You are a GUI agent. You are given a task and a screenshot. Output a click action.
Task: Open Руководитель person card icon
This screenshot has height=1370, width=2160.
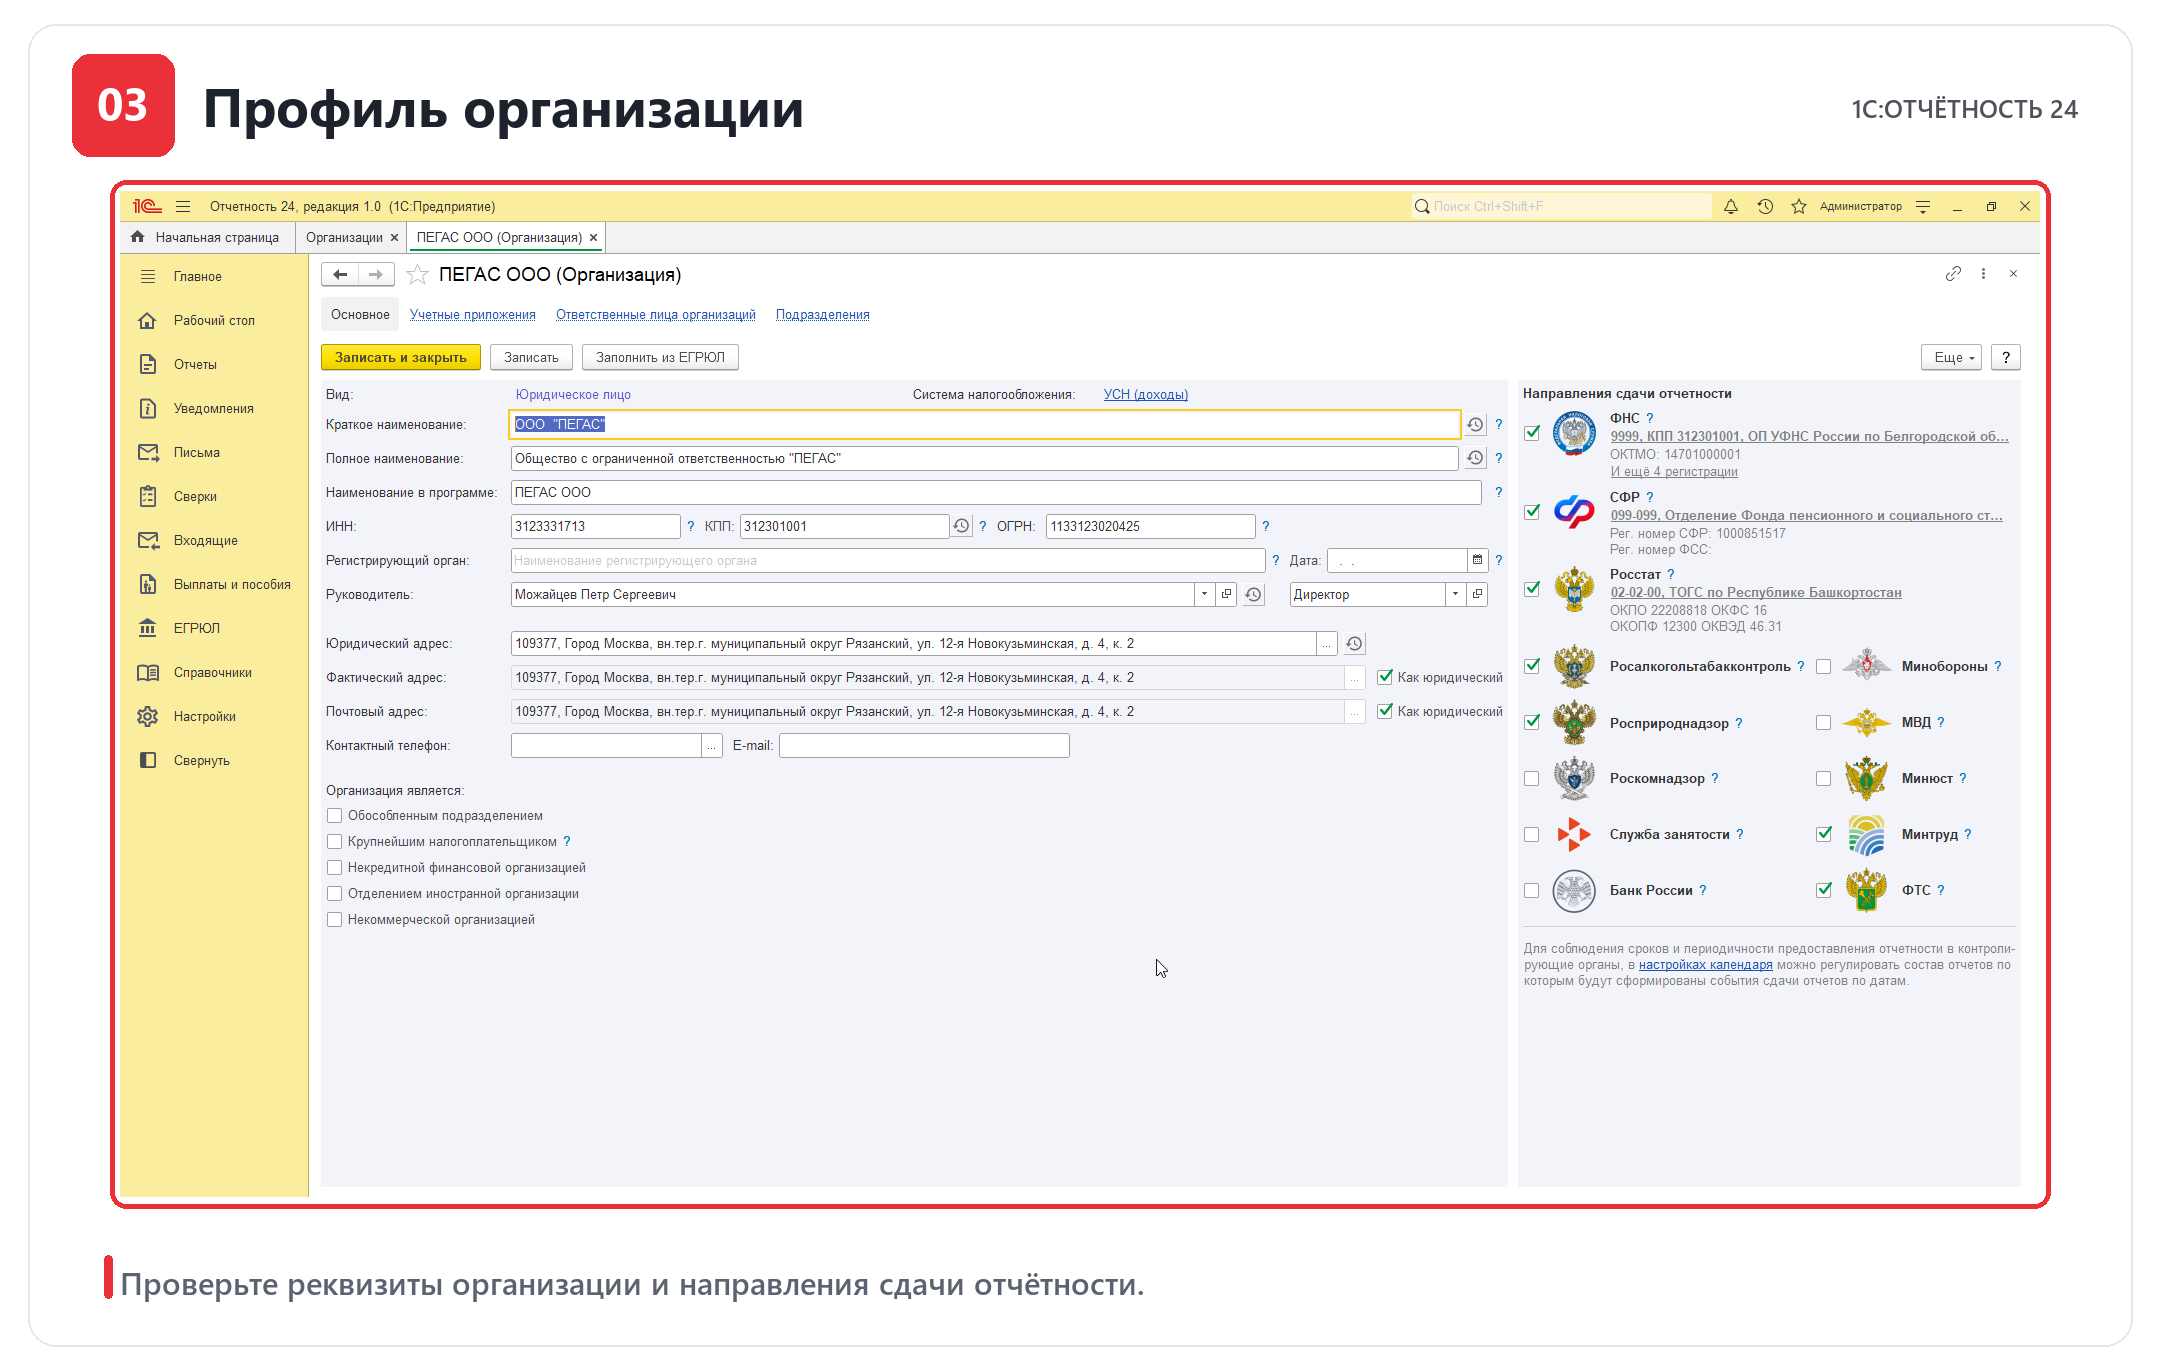(x=1227, y=595)
